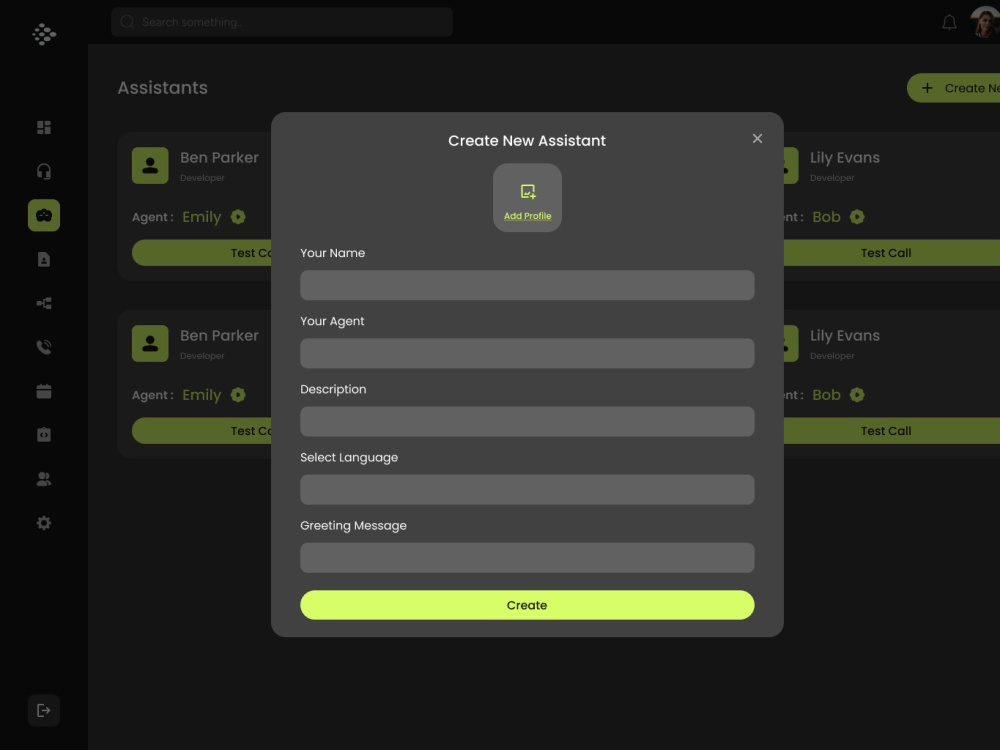Focus the Description input field

click(x=527, y=422)
